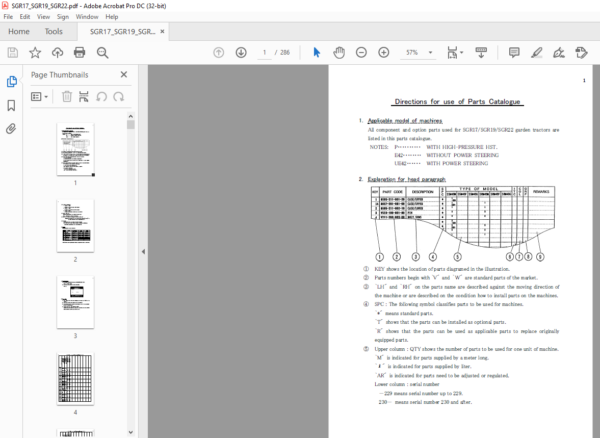Image resolution: width=600 pixels, height=438 pixels.
Task: Select the SGR17_SGR19_SGR... document tab
Action: click(122, 32)
